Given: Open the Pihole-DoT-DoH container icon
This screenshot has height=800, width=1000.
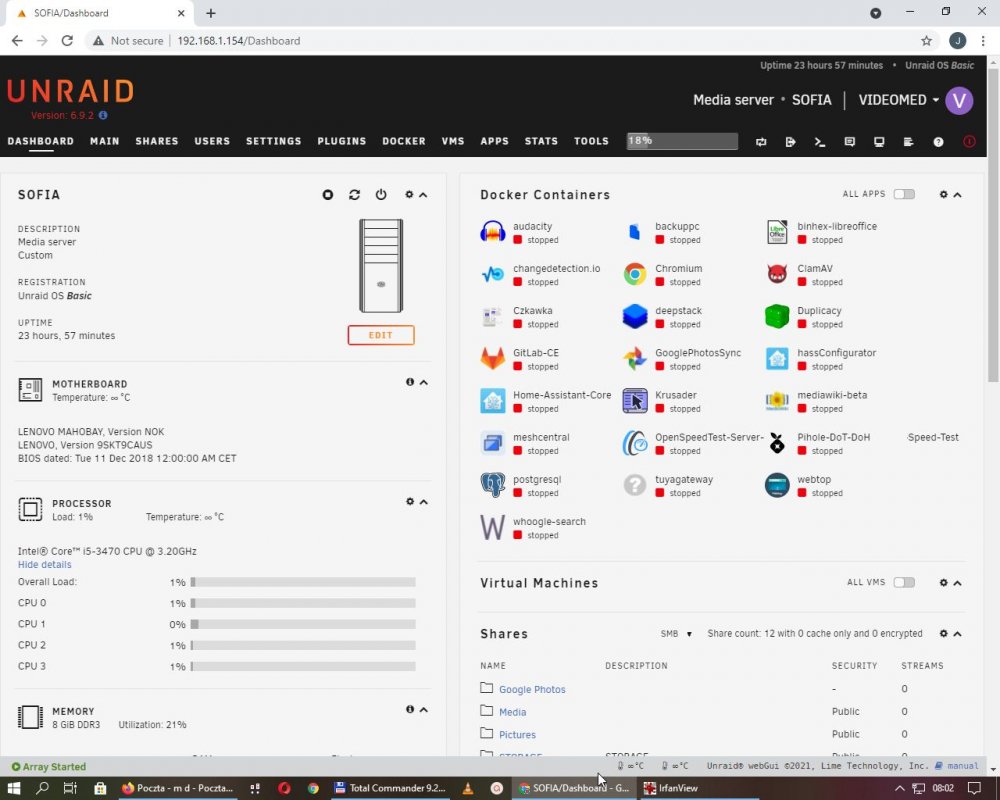Looking at the screenshot, I should tap(777, 443).
